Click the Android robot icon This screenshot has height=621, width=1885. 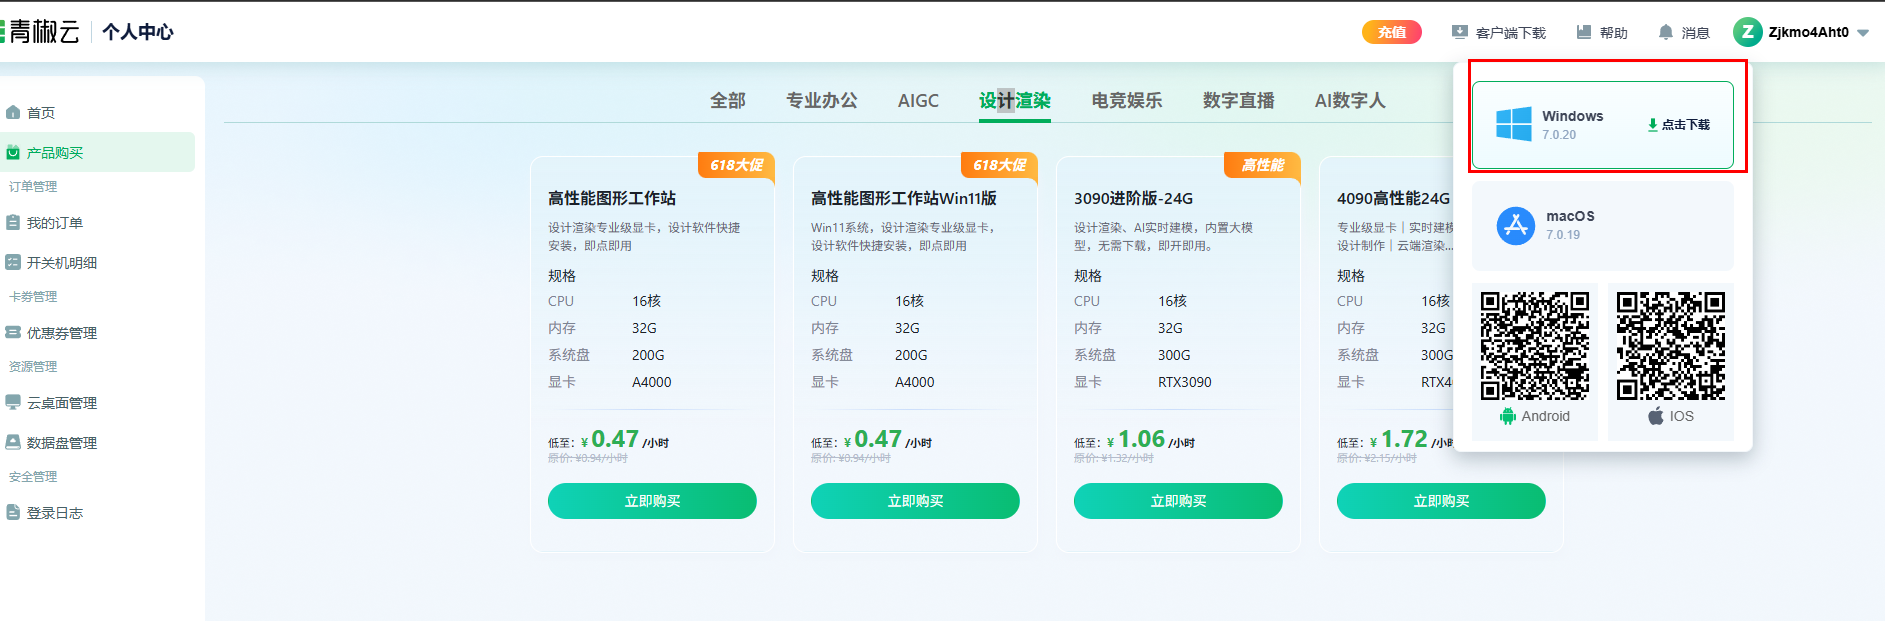1508,416
